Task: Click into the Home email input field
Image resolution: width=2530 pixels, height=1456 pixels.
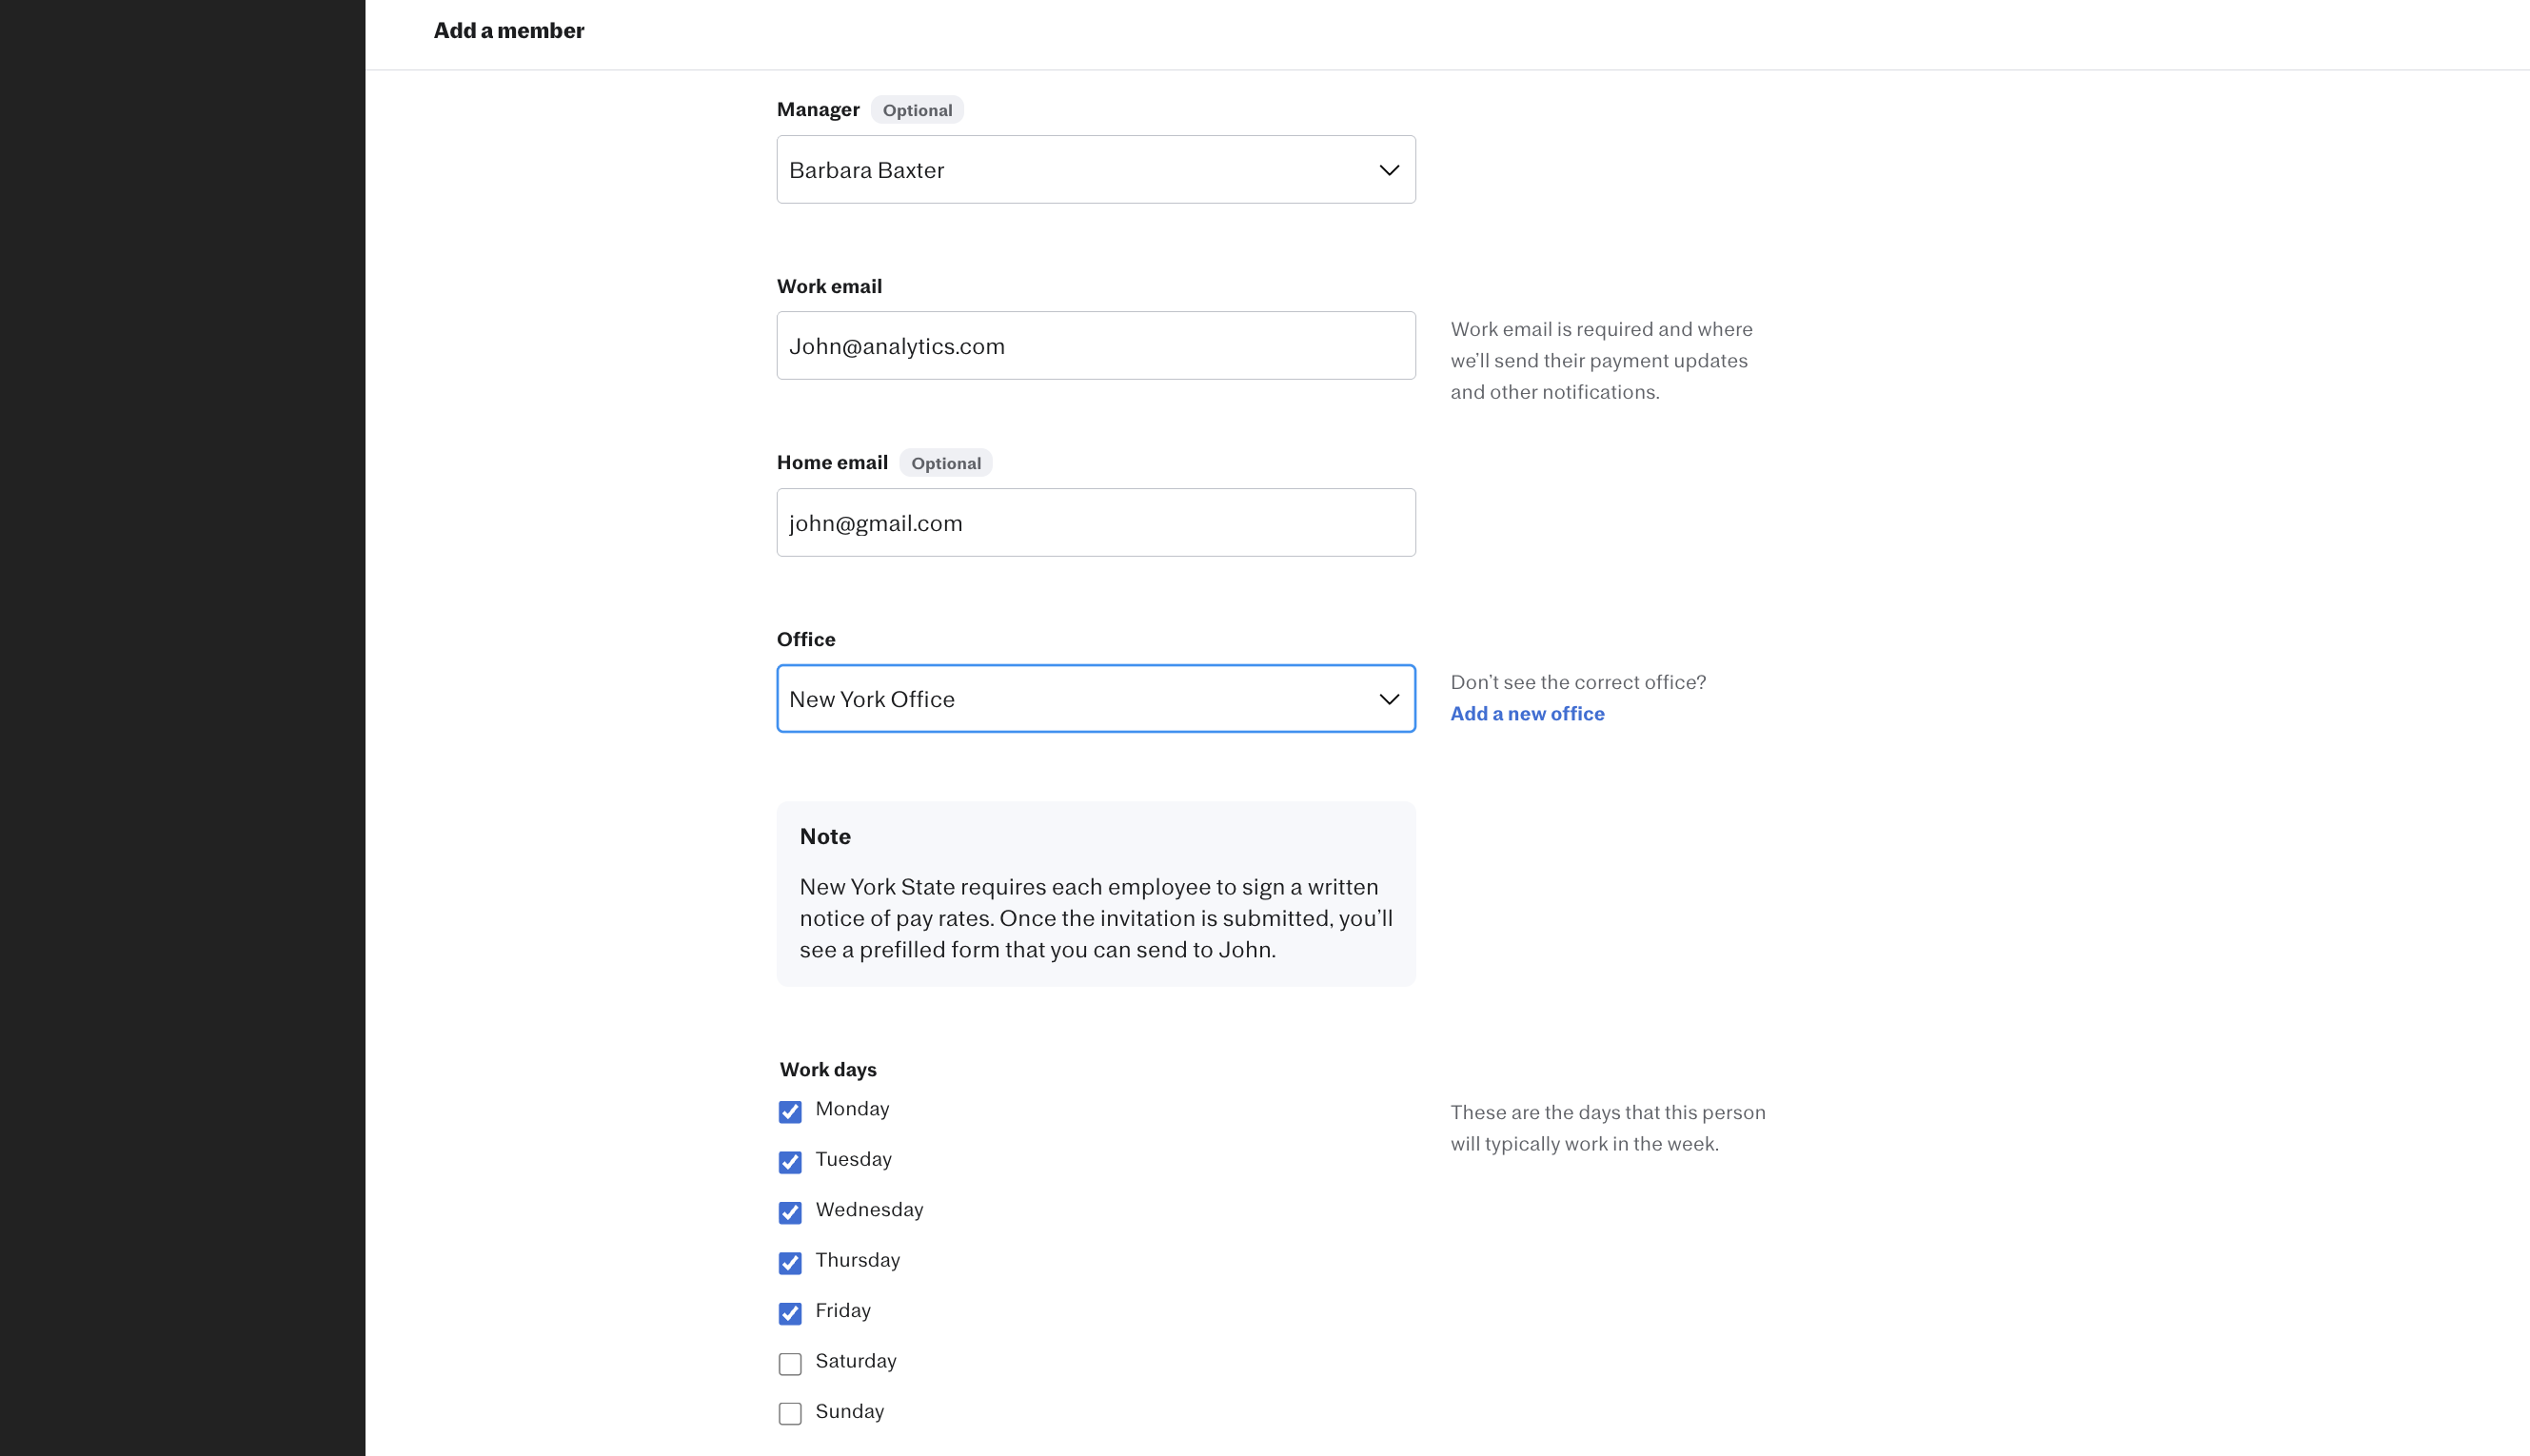Action: 1095,523
